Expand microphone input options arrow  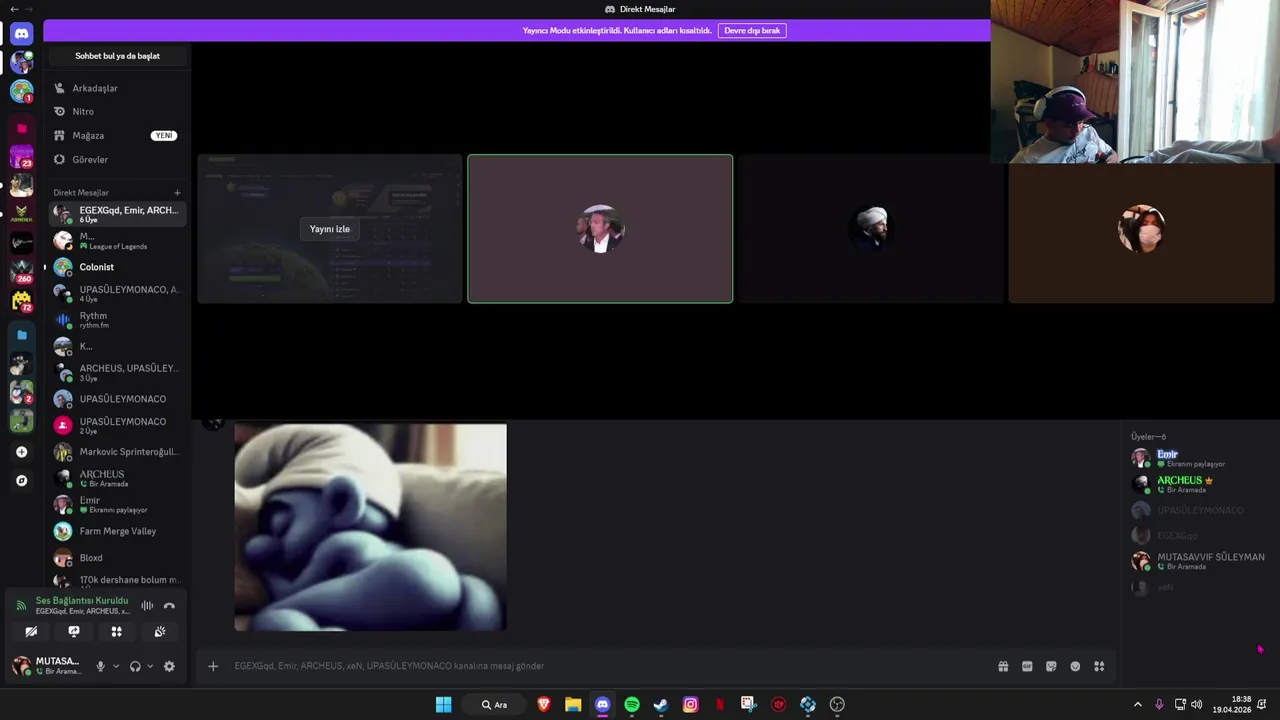coord(116,667)
